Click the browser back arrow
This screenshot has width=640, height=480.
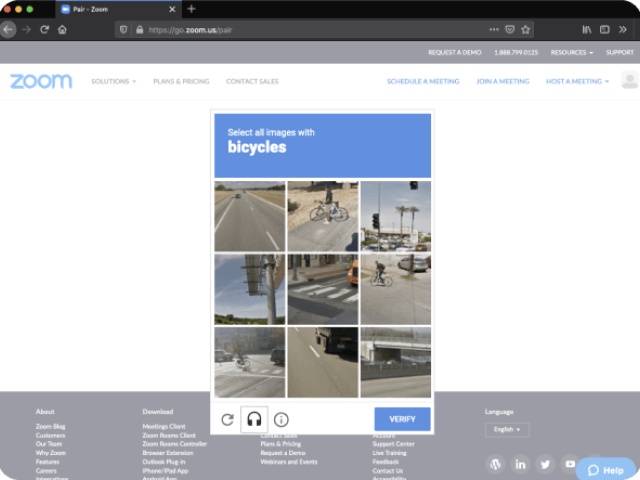(x=9, y=29)
